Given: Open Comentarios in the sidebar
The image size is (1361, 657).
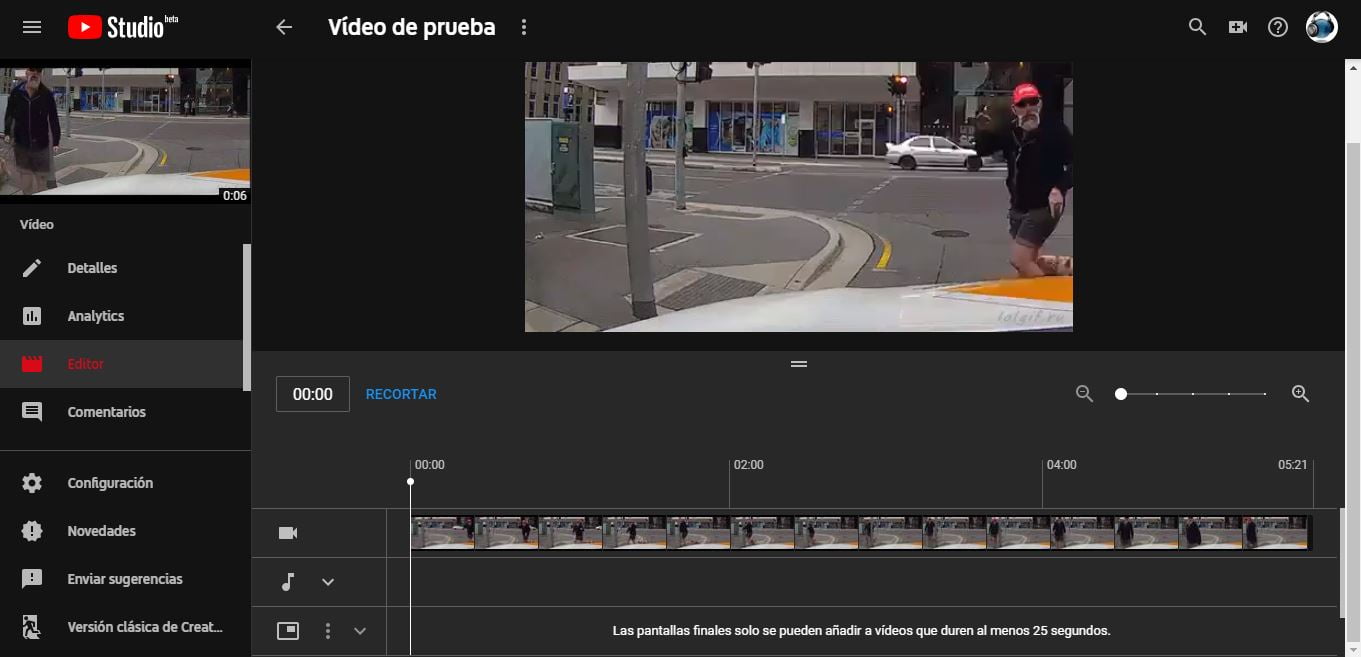Looking at the screenshot, I should pyautogui.click(x=106, y=412).
